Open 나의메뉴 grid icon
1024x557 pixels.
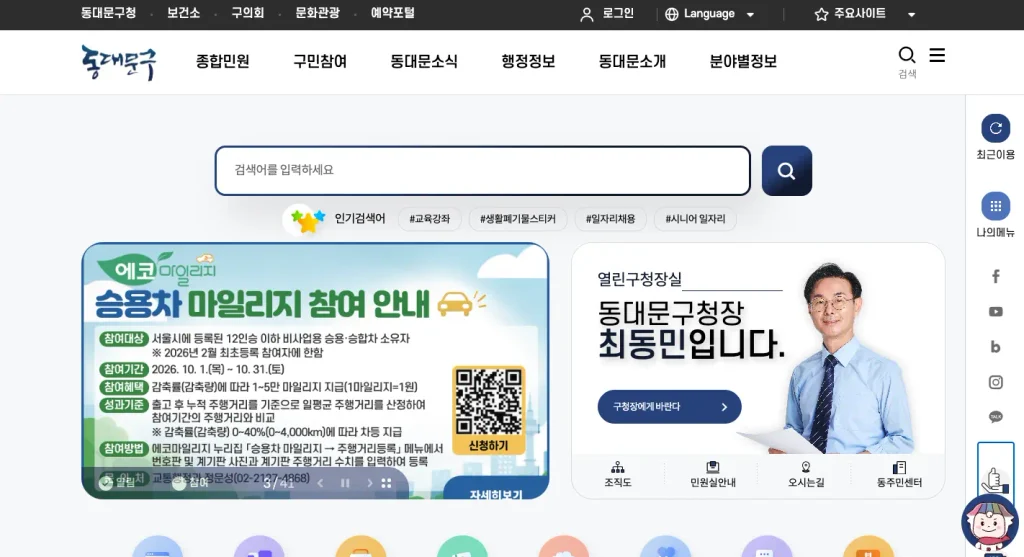(x=995, y=206)
